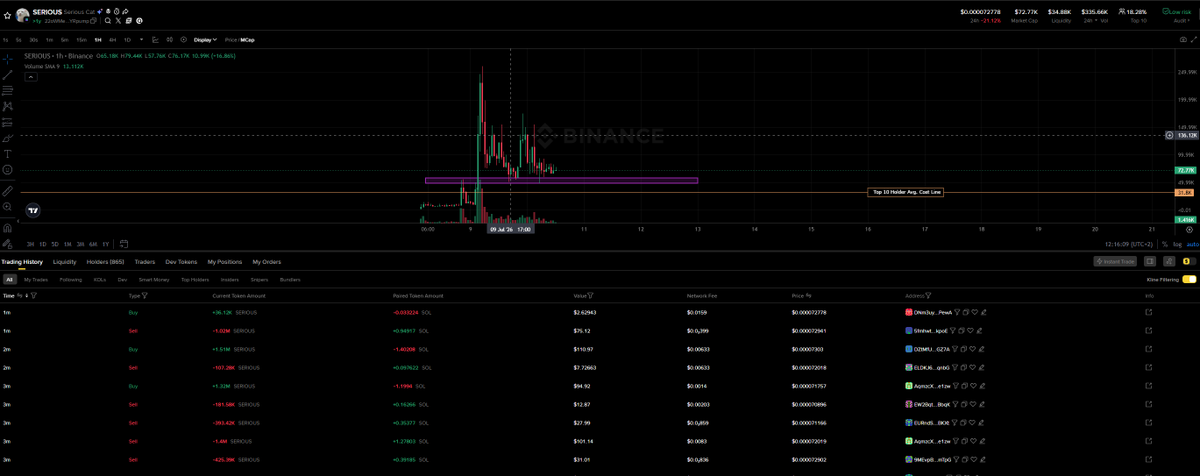Filter the Type column
The image size is (1200, 476).
(x=144, y=296)
